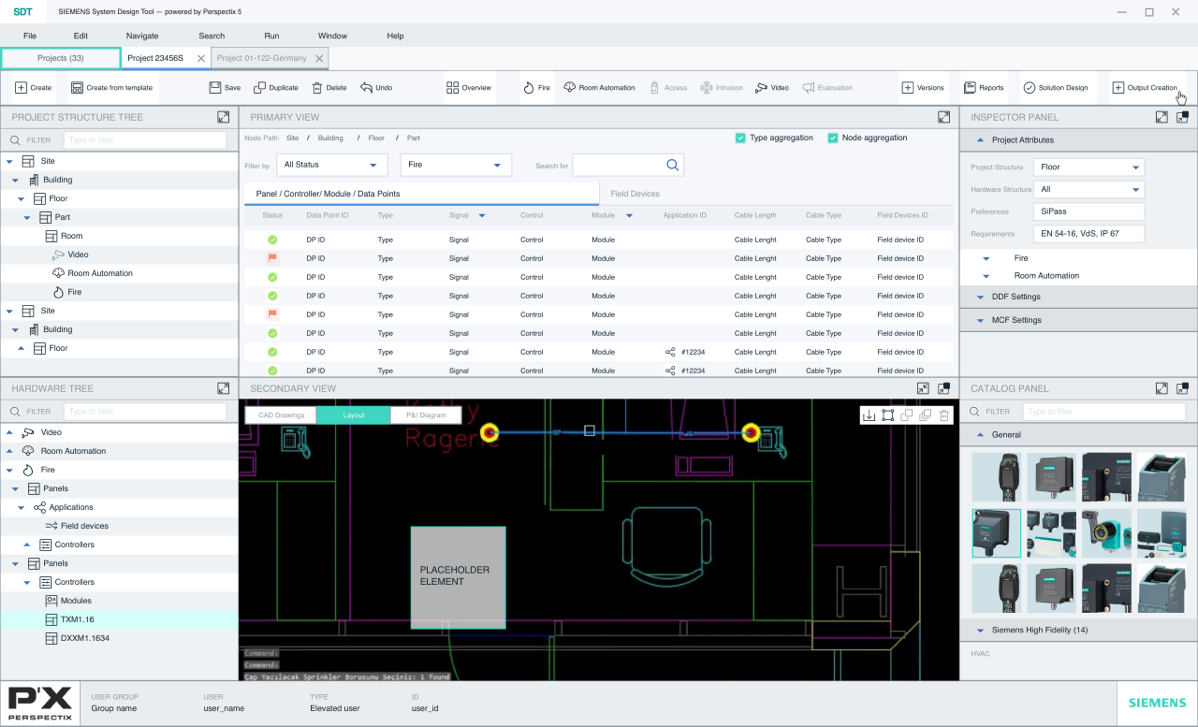Select the highlighted device thumbnail in Catalog Panel
The width and height of the screenshot is (1198, 727).
click(x=994, y=532)
